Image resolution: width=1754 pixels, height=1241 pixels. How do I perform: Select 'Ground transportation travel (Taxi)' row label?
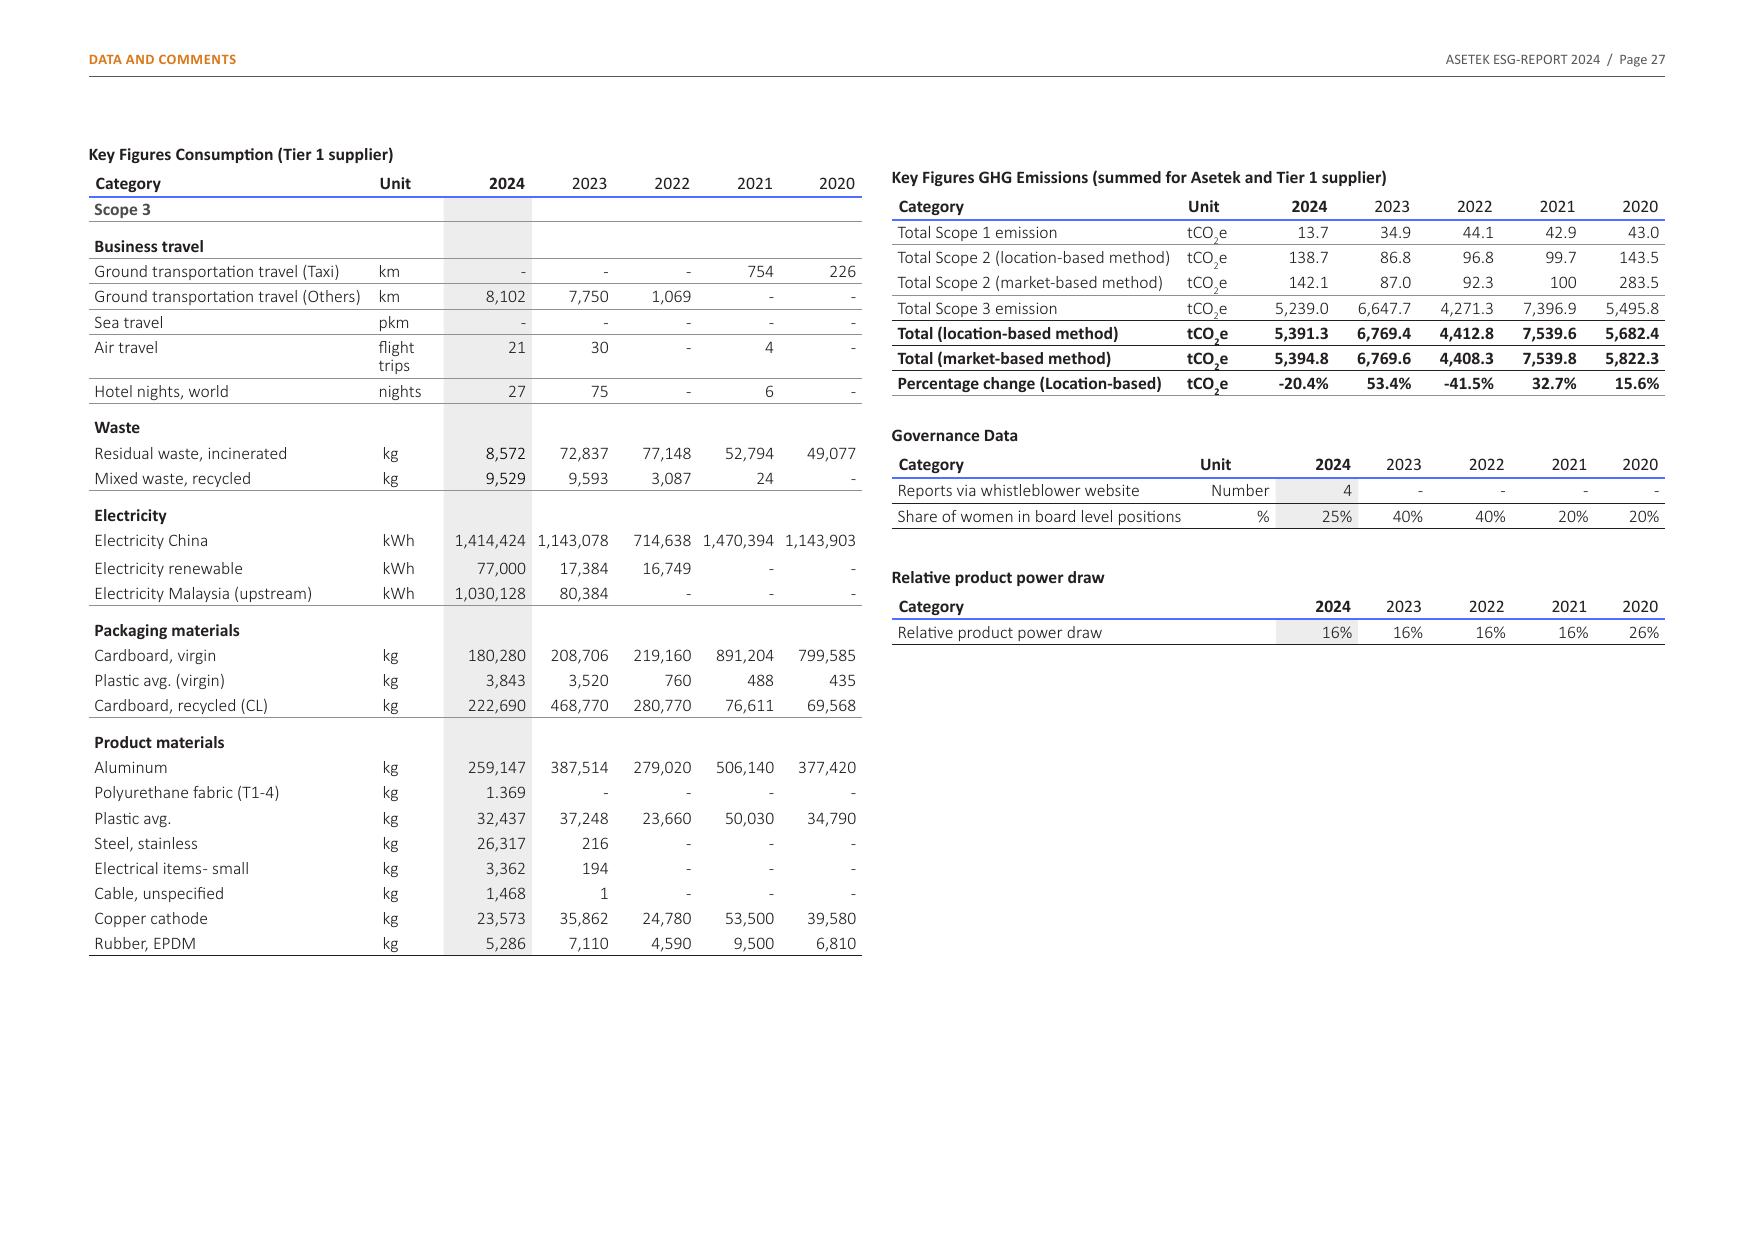(x=217, y=272)
